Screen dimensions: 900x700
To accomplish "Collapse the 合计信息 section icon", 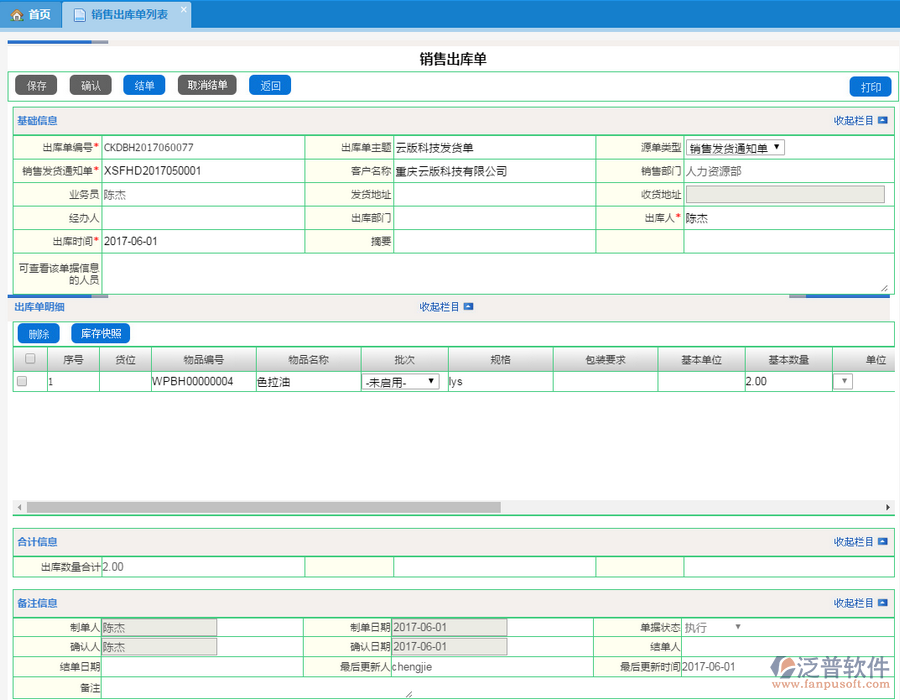I will click(x=882, y=542).
